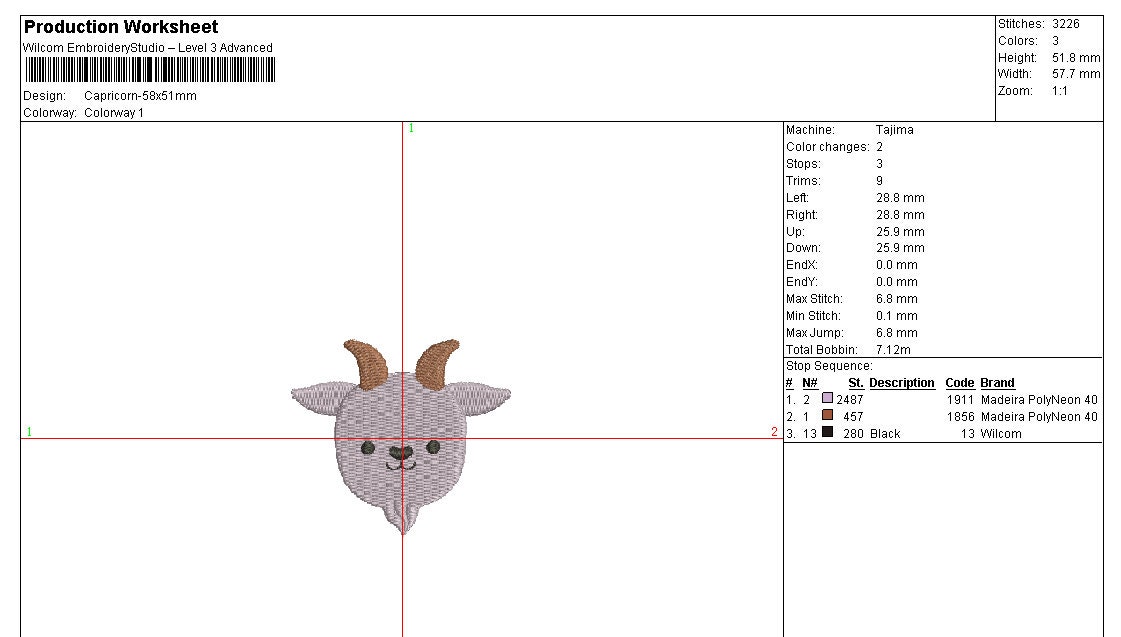Select the Zoom 1:1 value
The height and width of the screenshot is (637, 1121).
[1059, 90]
